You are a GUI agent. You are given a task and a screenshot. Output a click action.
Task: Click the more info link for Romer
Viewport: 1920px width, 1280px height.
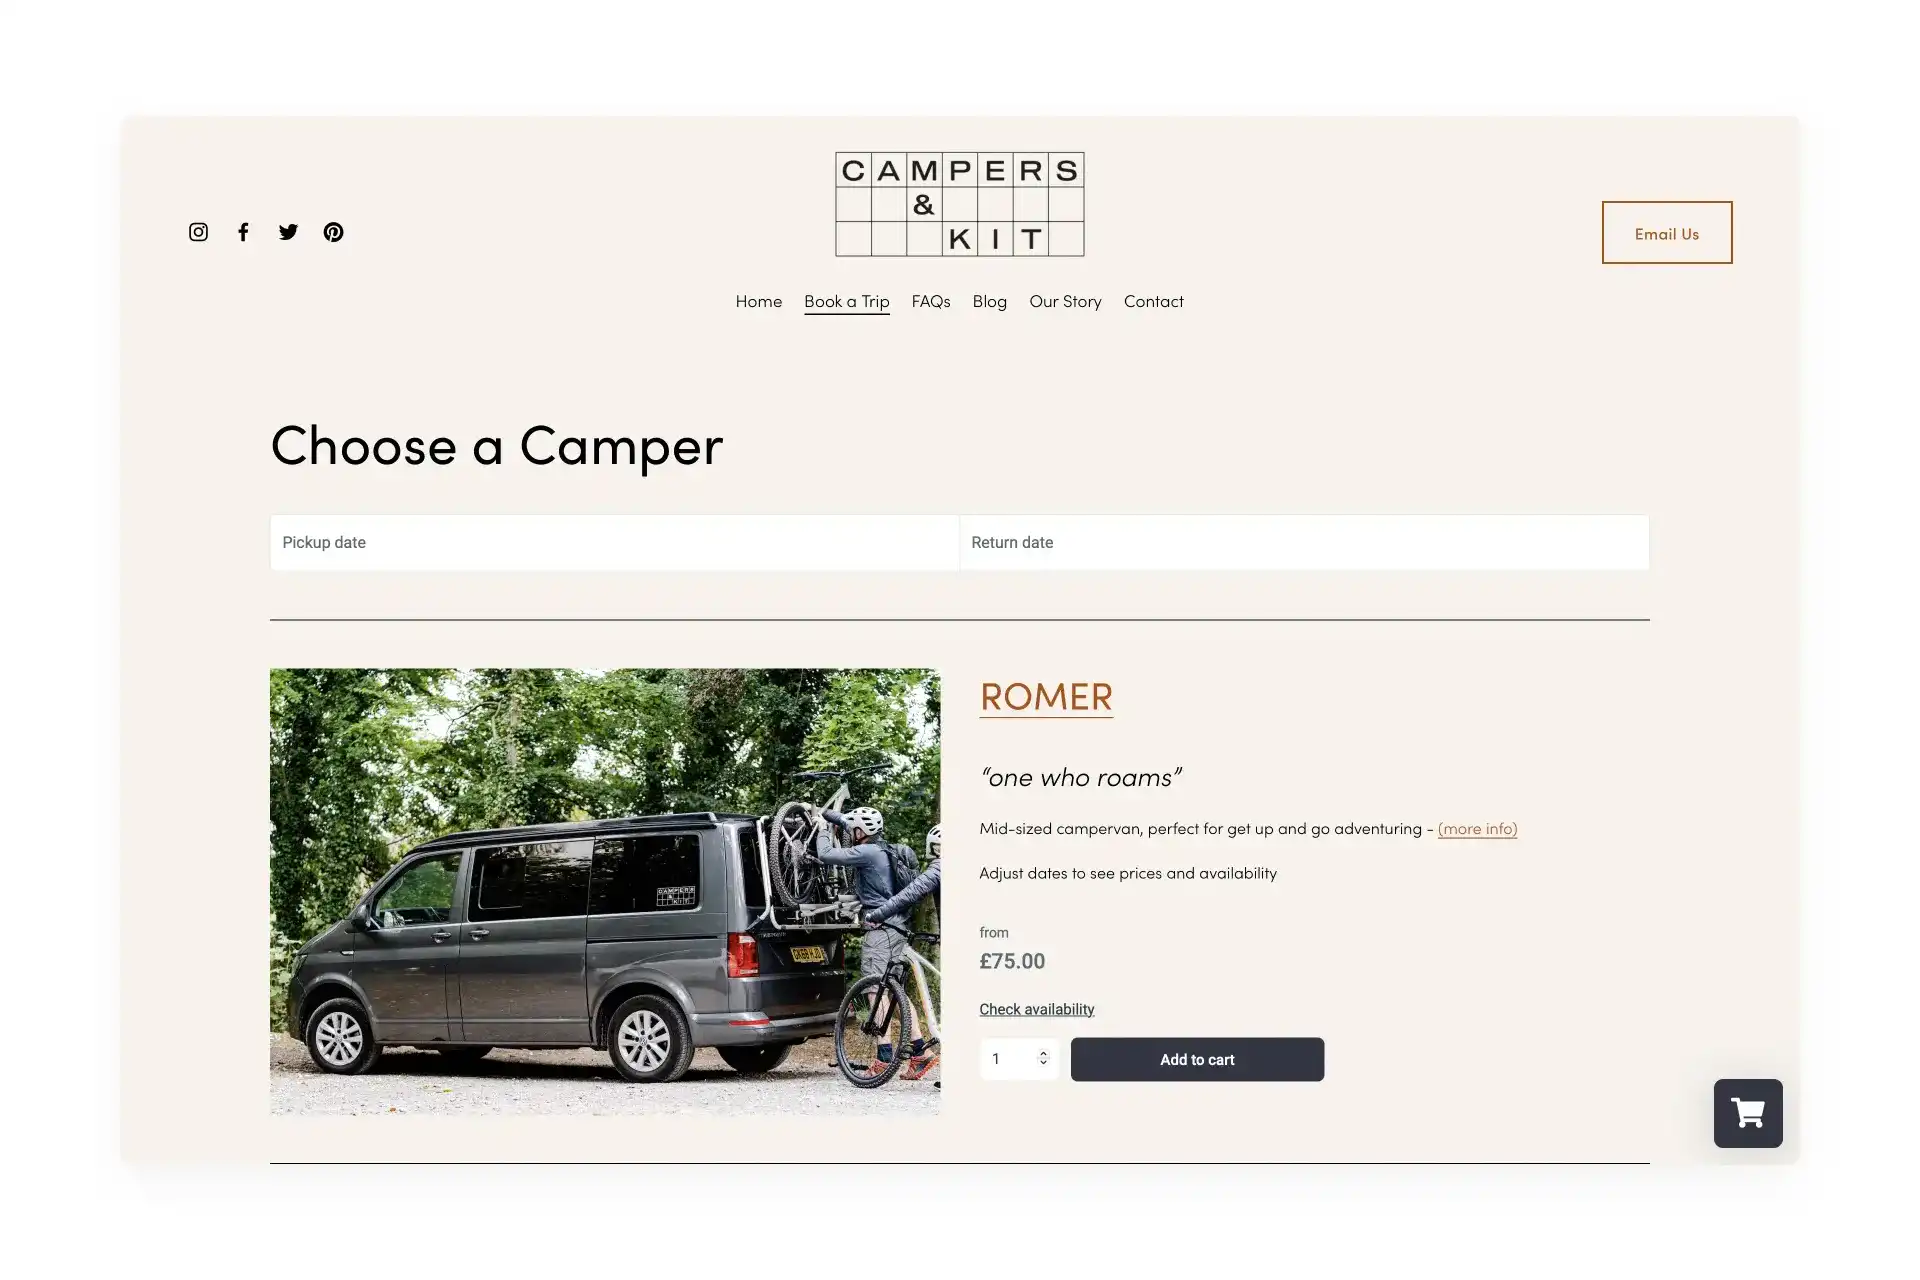[x=1477, y=827]
